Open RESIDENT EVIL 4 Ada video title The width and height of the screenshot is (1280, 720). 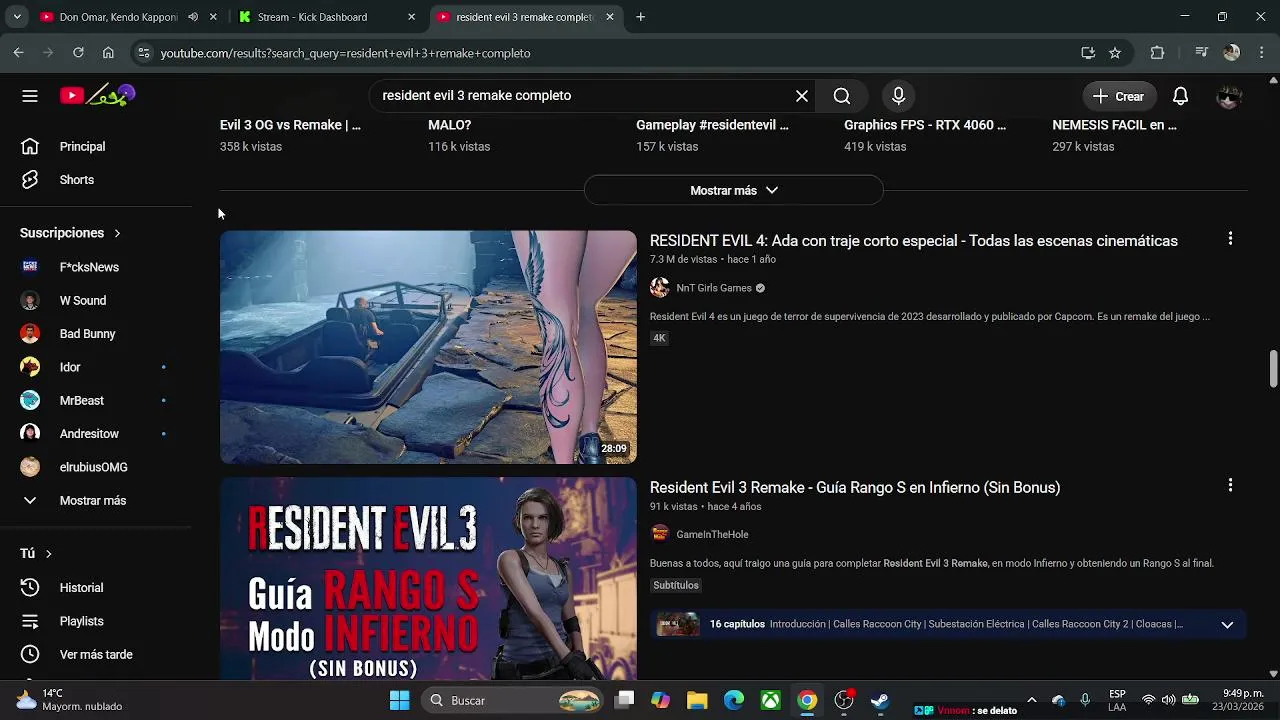(914, 241)
